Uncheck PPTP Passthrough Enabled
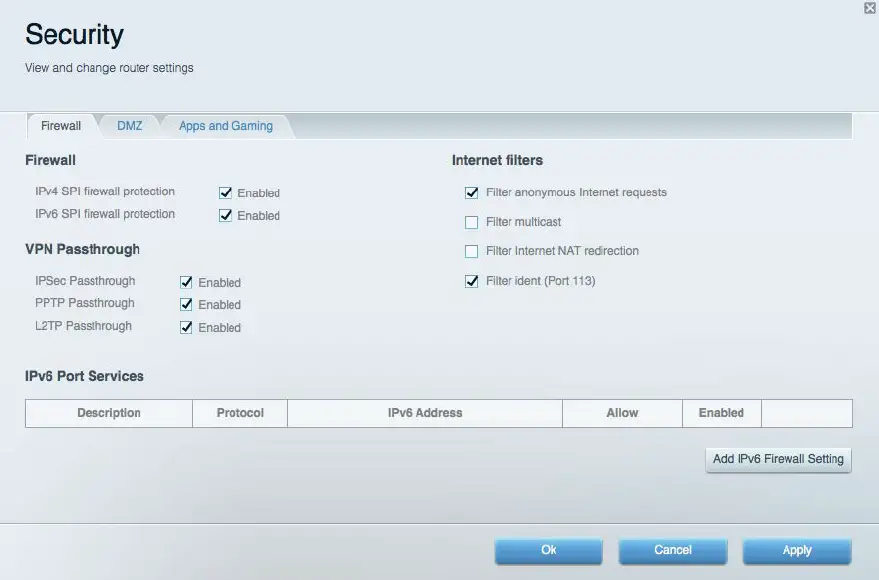This screenshot has height=580, width=879. (186, 304)
